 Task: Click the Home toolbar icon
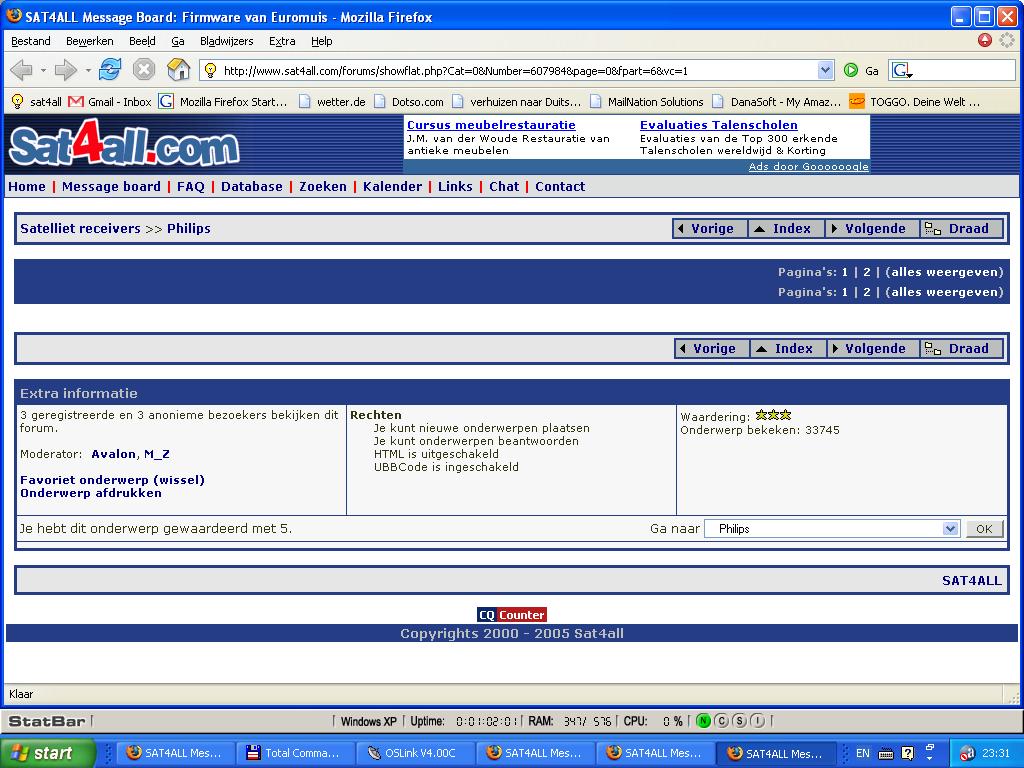178,70
